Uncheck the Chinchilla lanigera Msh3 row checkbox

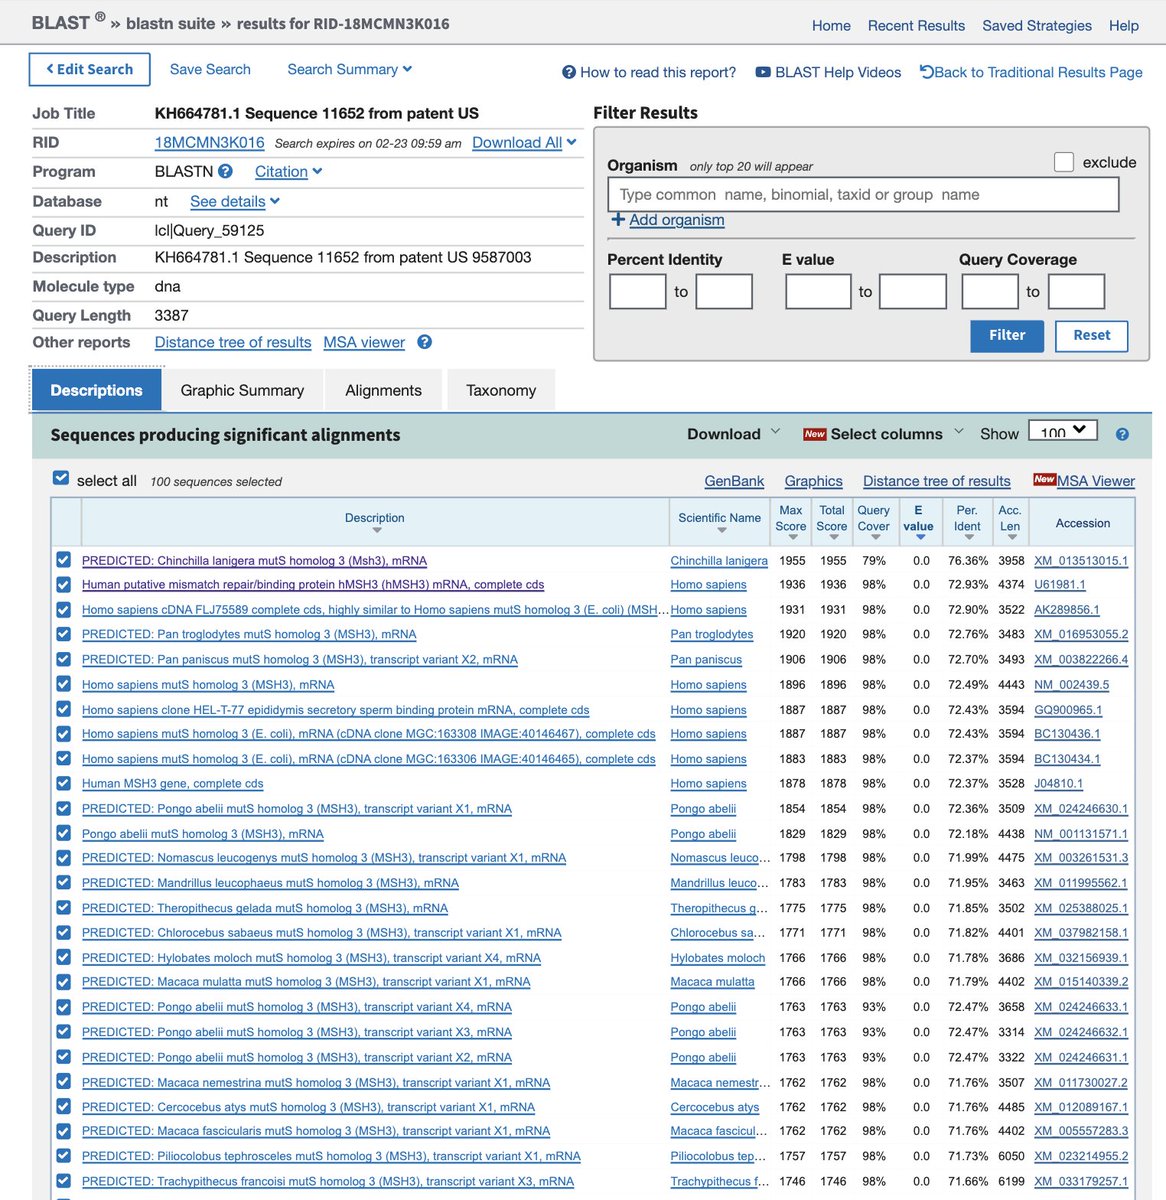tap(64, 560)
